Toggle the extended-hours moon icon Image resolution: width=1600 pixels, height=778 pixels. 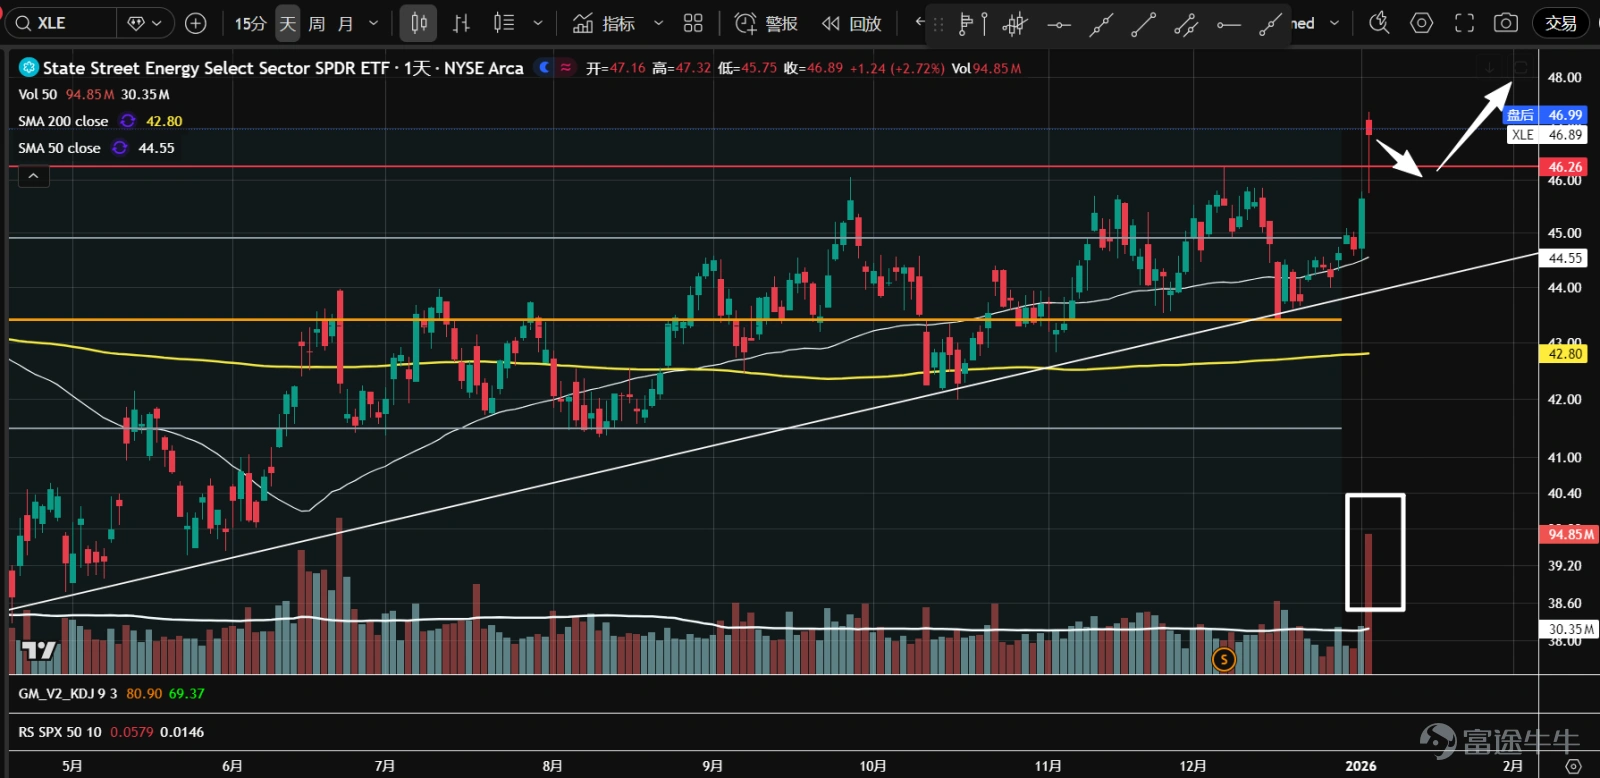click(544, 68)
